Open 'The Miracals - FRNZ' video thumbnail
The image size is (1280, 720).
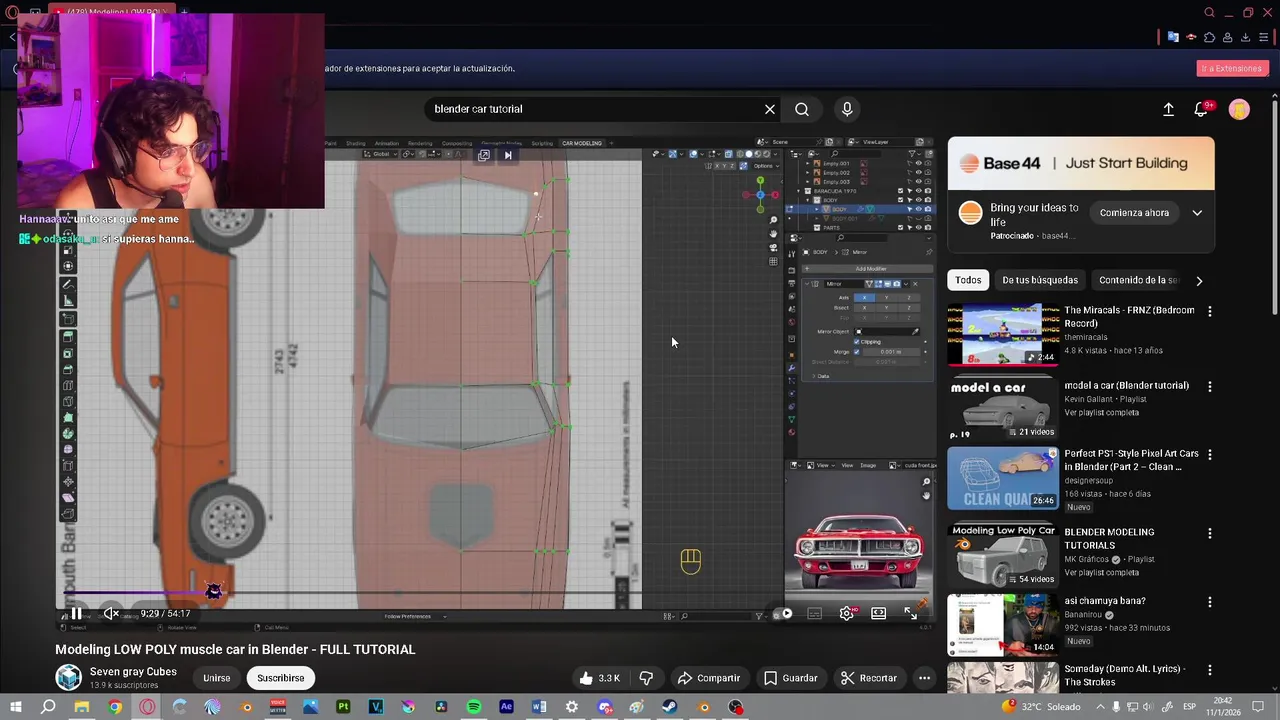(x=1002, y=335)
